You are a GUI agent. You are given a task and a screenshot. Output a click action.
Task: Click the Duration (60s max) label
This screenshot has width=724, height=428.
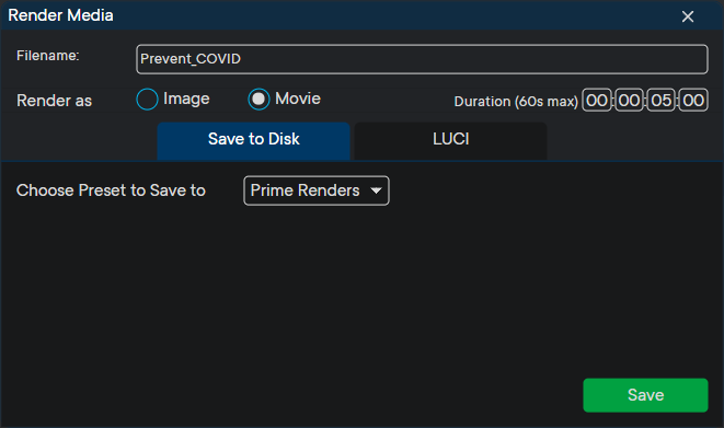[516, 101]
